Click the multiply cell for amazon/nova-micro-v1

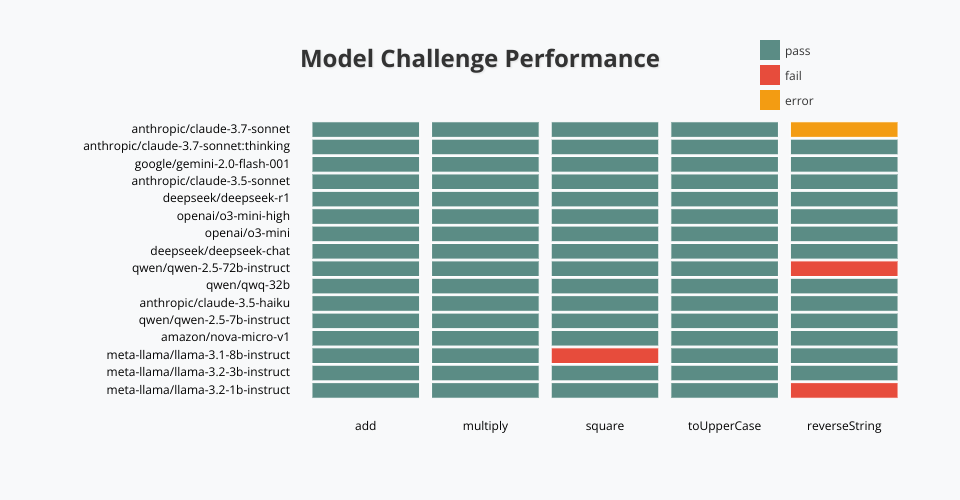(485, 338)
